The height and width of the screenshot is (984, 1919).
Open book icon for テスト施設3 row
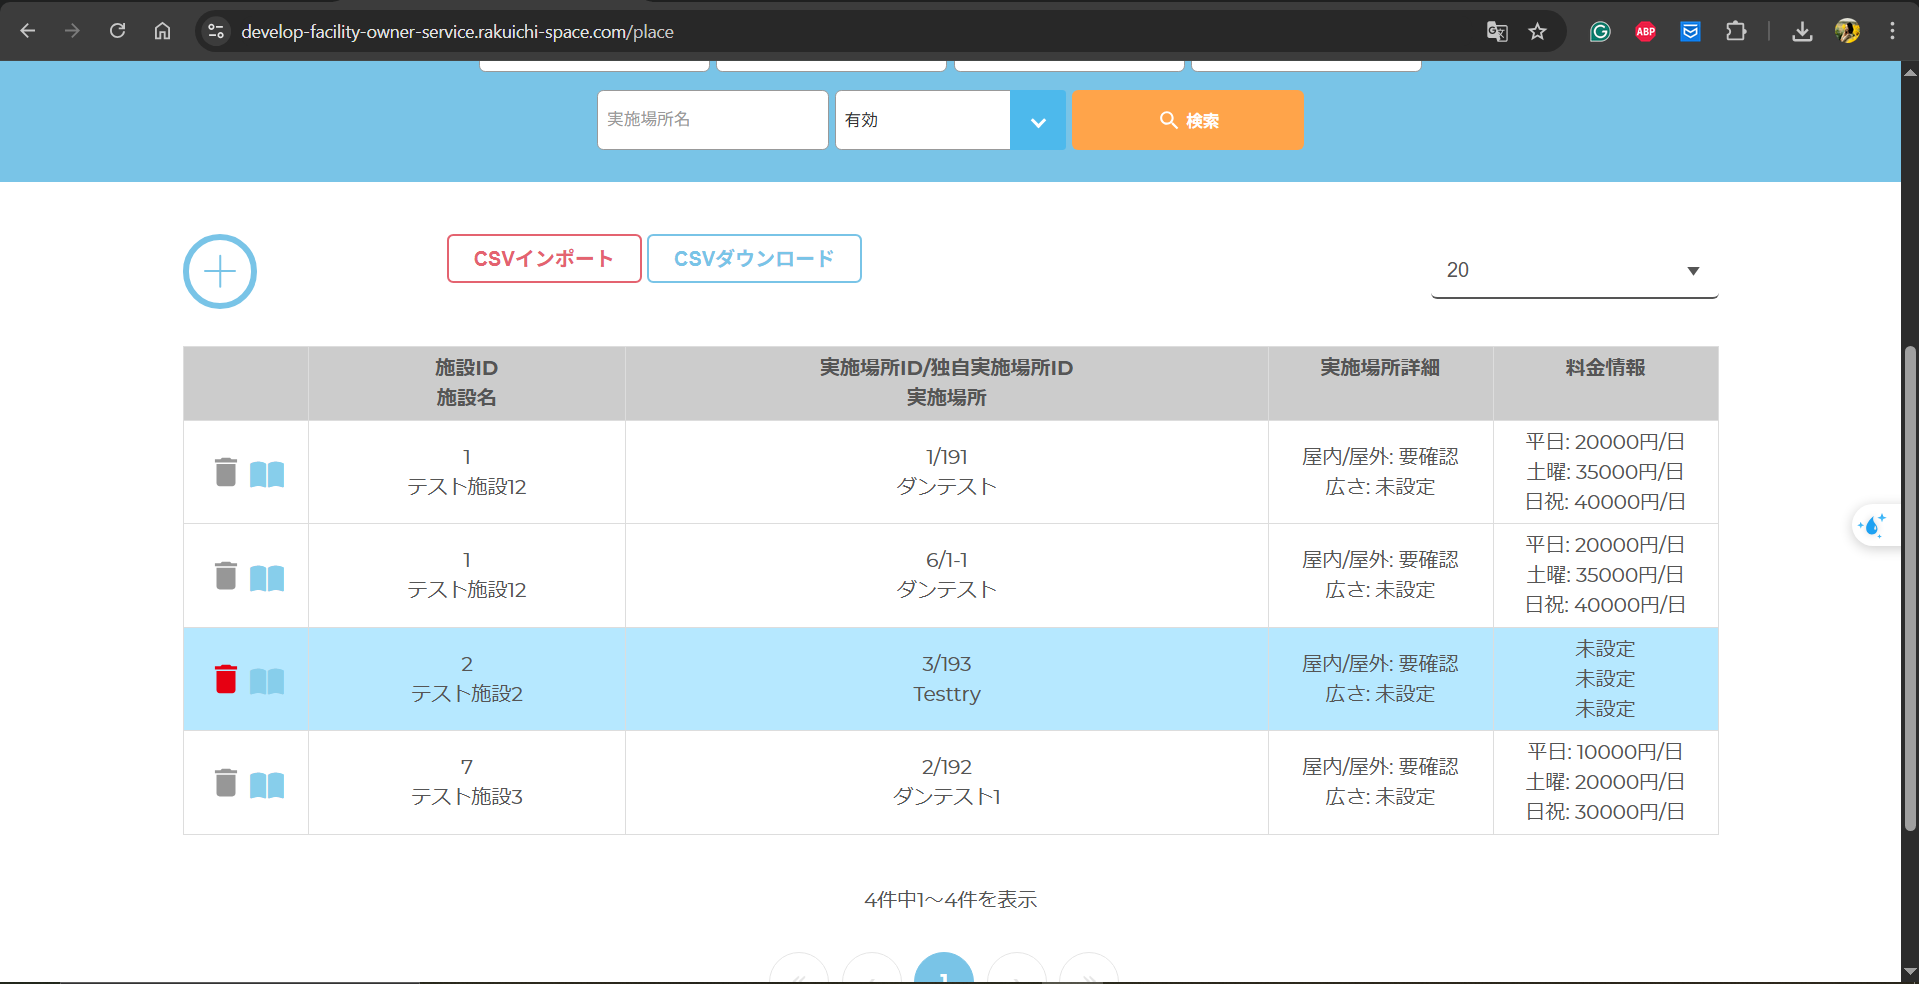click(x=267, y=784)
